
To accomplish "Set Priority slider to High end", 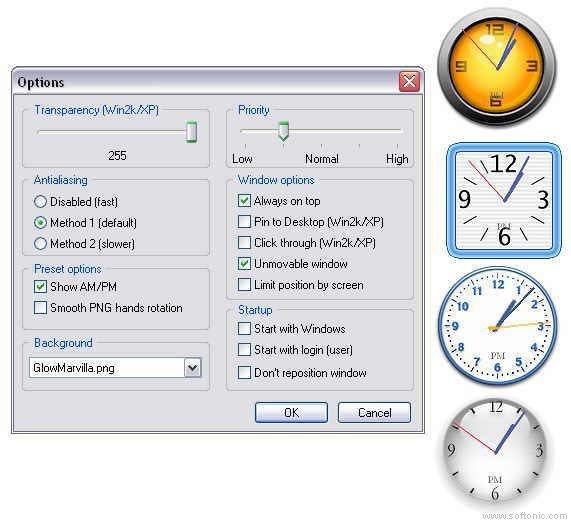I will click(398, 130).
